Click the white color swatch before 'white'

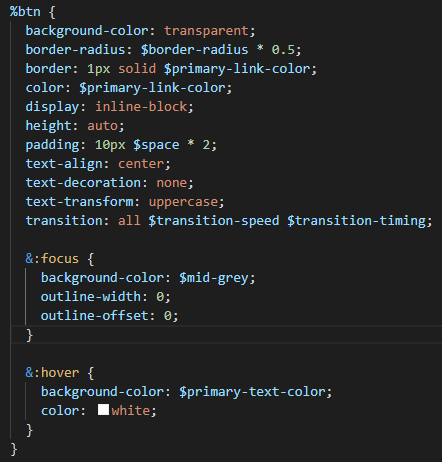click(x=103, y=410)
